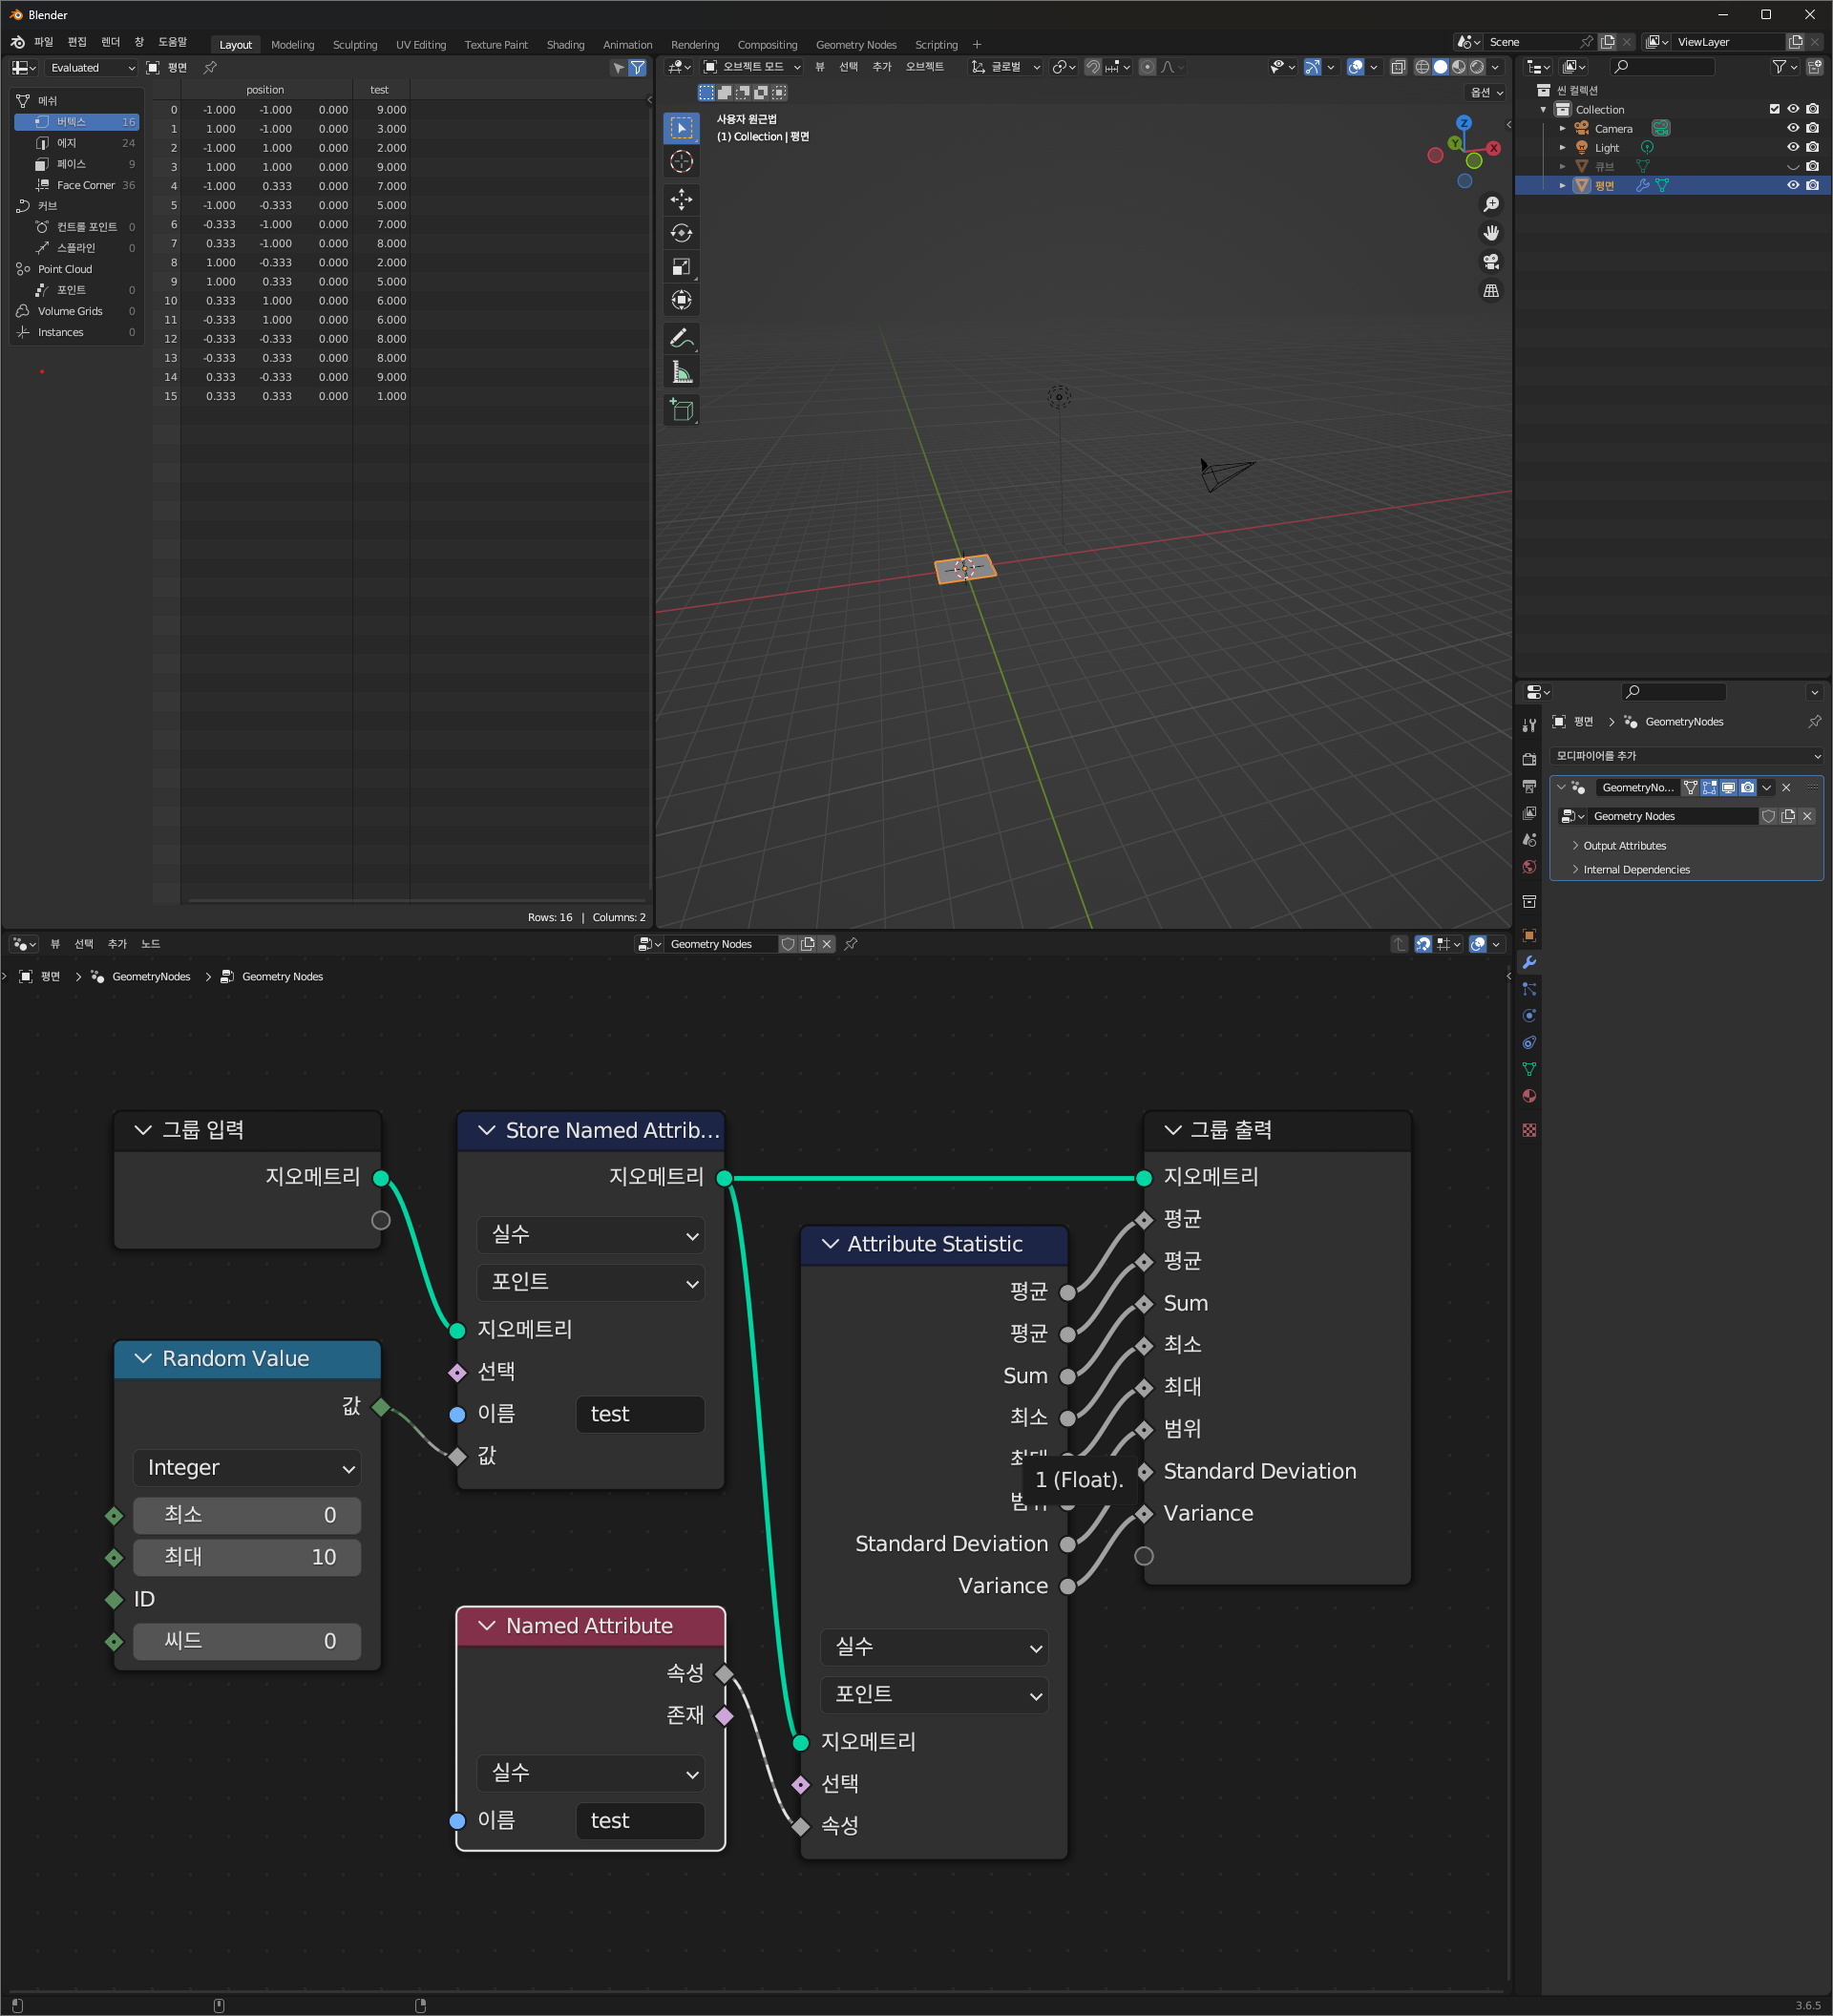The width and height of the screenshot is (1833, 2016).
Task: Open the 모디파이어를 추가 dropdown
Action: [1686, 755]
